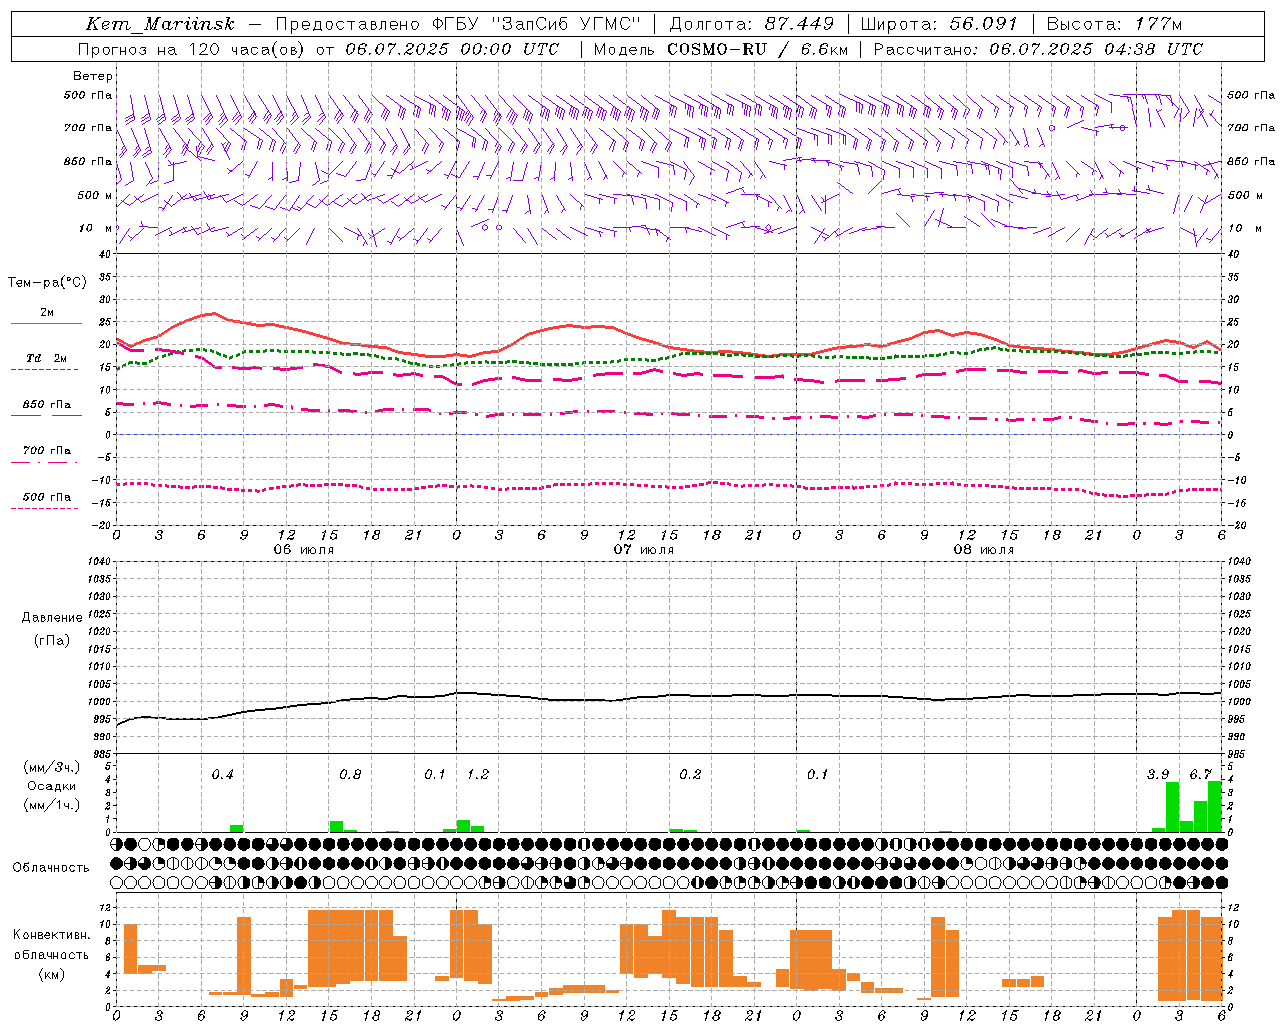Image resolution: width=1280 pixels, height=1024 pixels.
Task: Select the latitude value 56.091
Action: (x=983, y=24)
